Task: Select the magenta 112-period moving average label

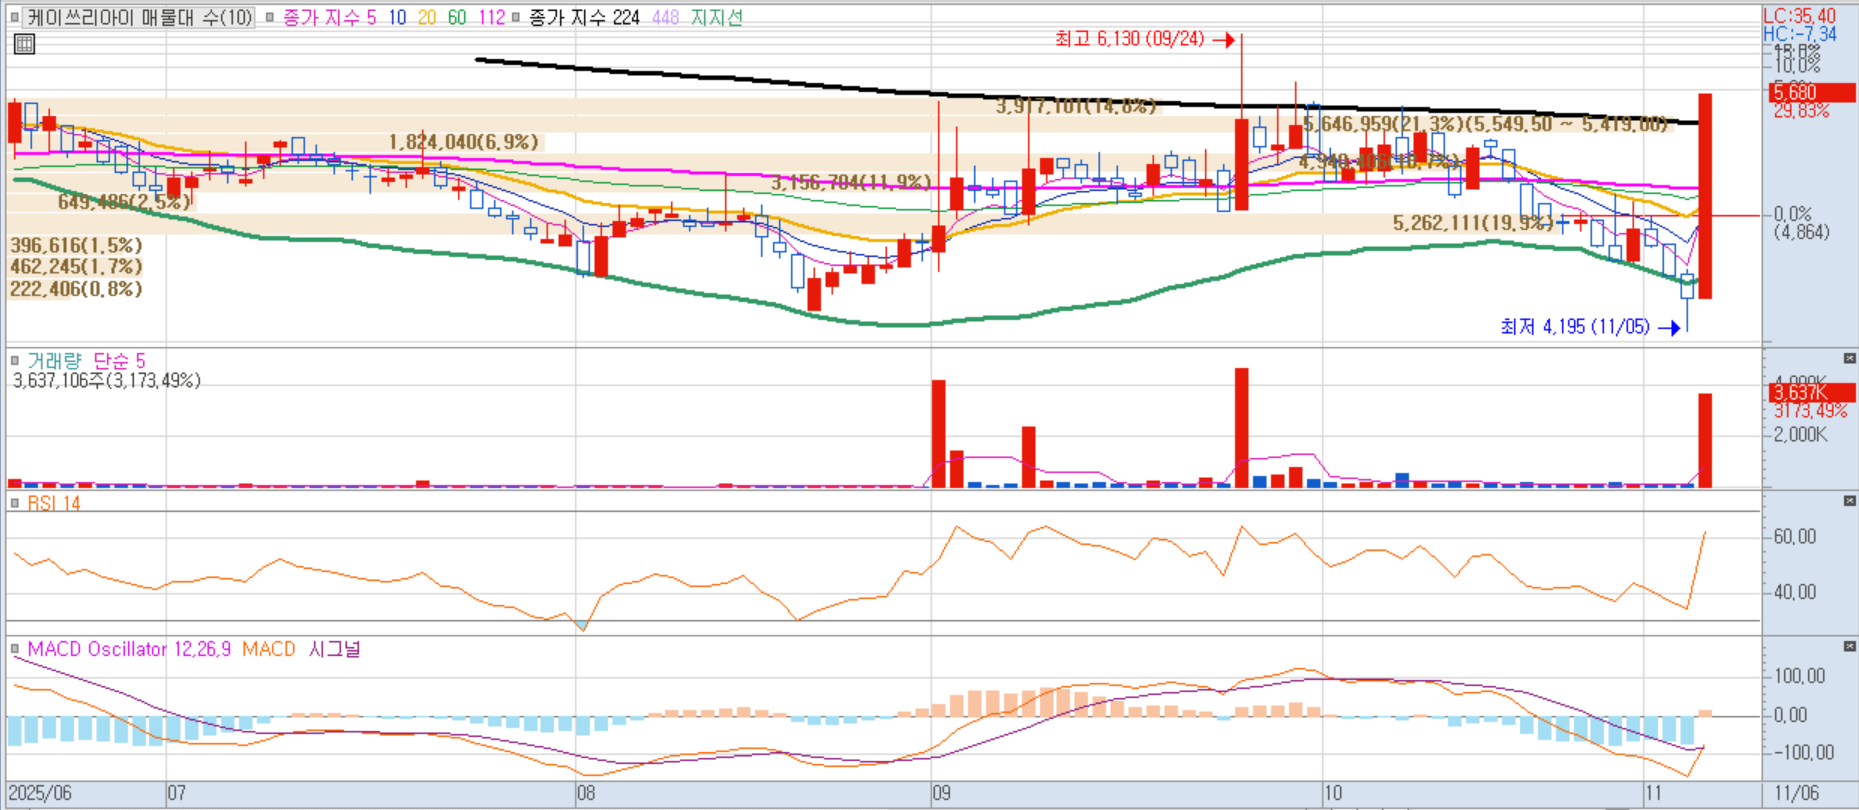Action: pyautogui.click(x=492, y=17)
